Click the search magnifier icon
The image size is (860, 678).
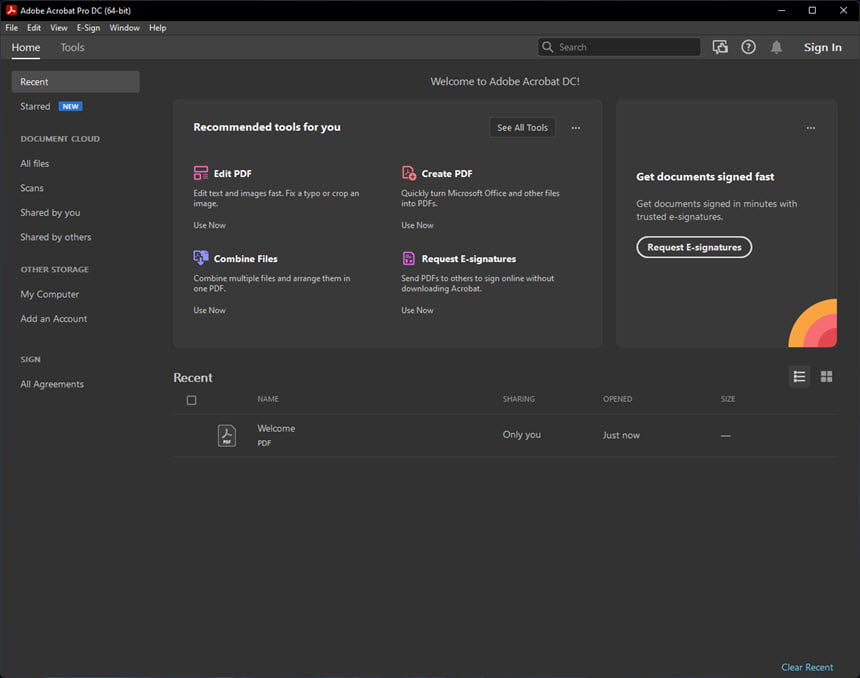tap(547, 47)
